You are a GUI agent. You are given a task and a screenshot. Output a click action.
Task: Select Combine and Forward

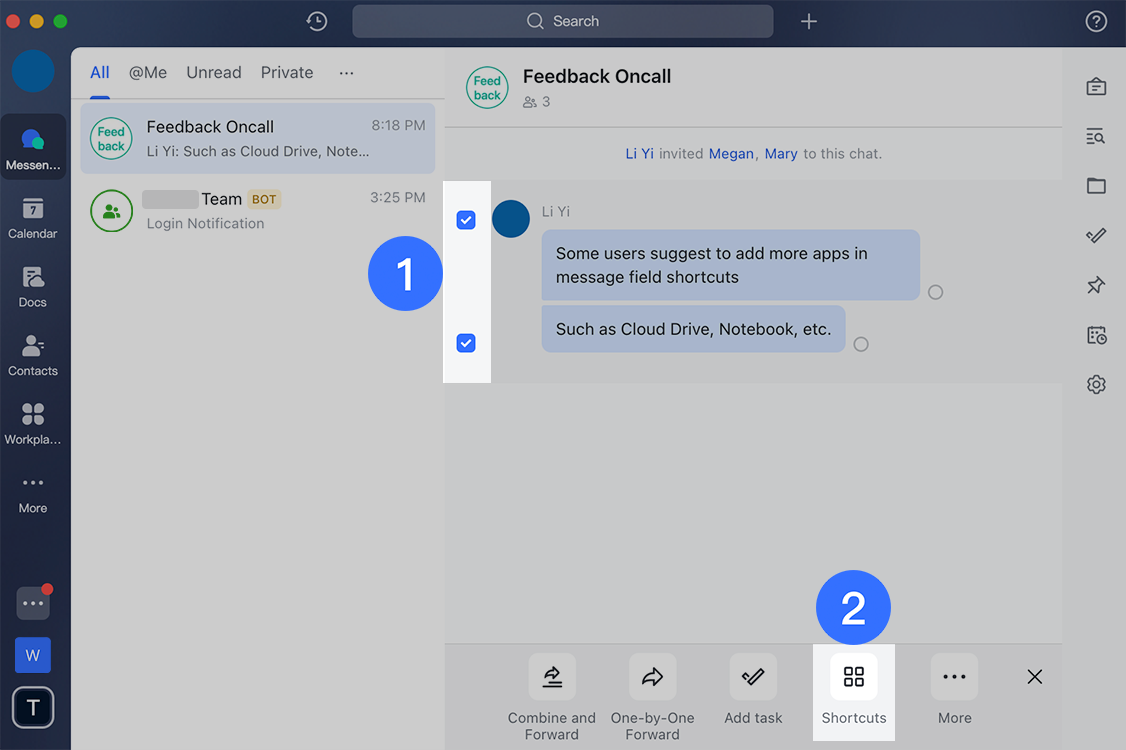551,676
